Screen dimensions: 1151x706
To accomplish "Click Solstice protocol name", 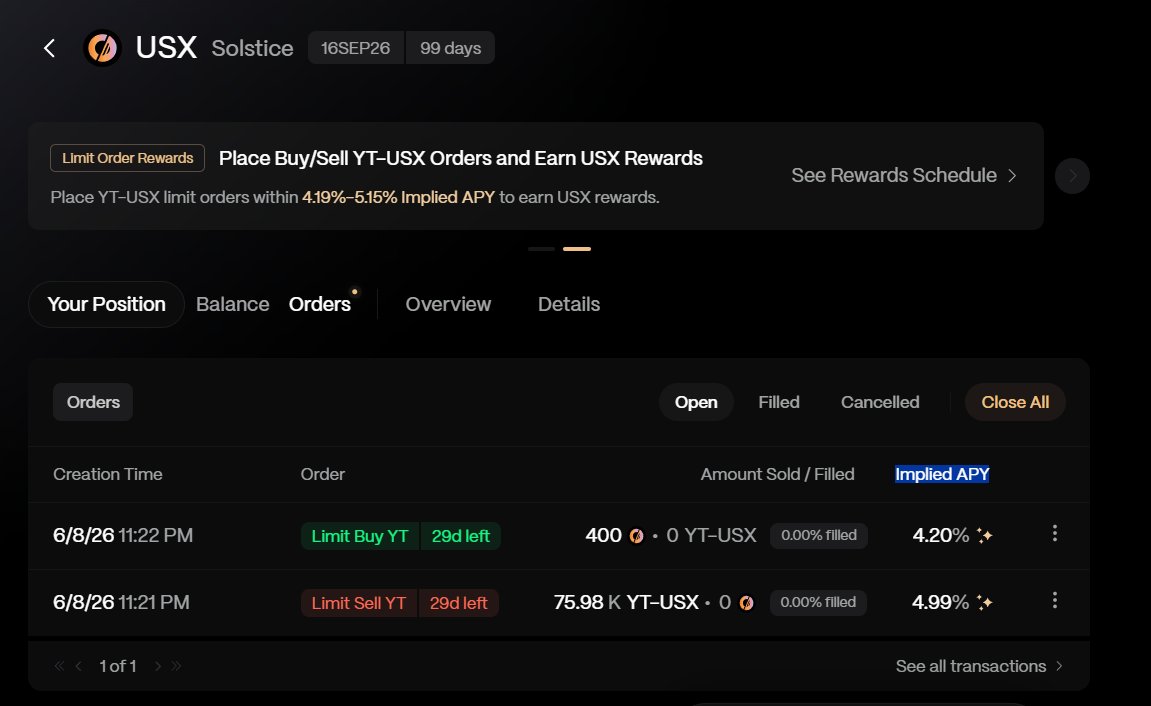I will 253,48.
